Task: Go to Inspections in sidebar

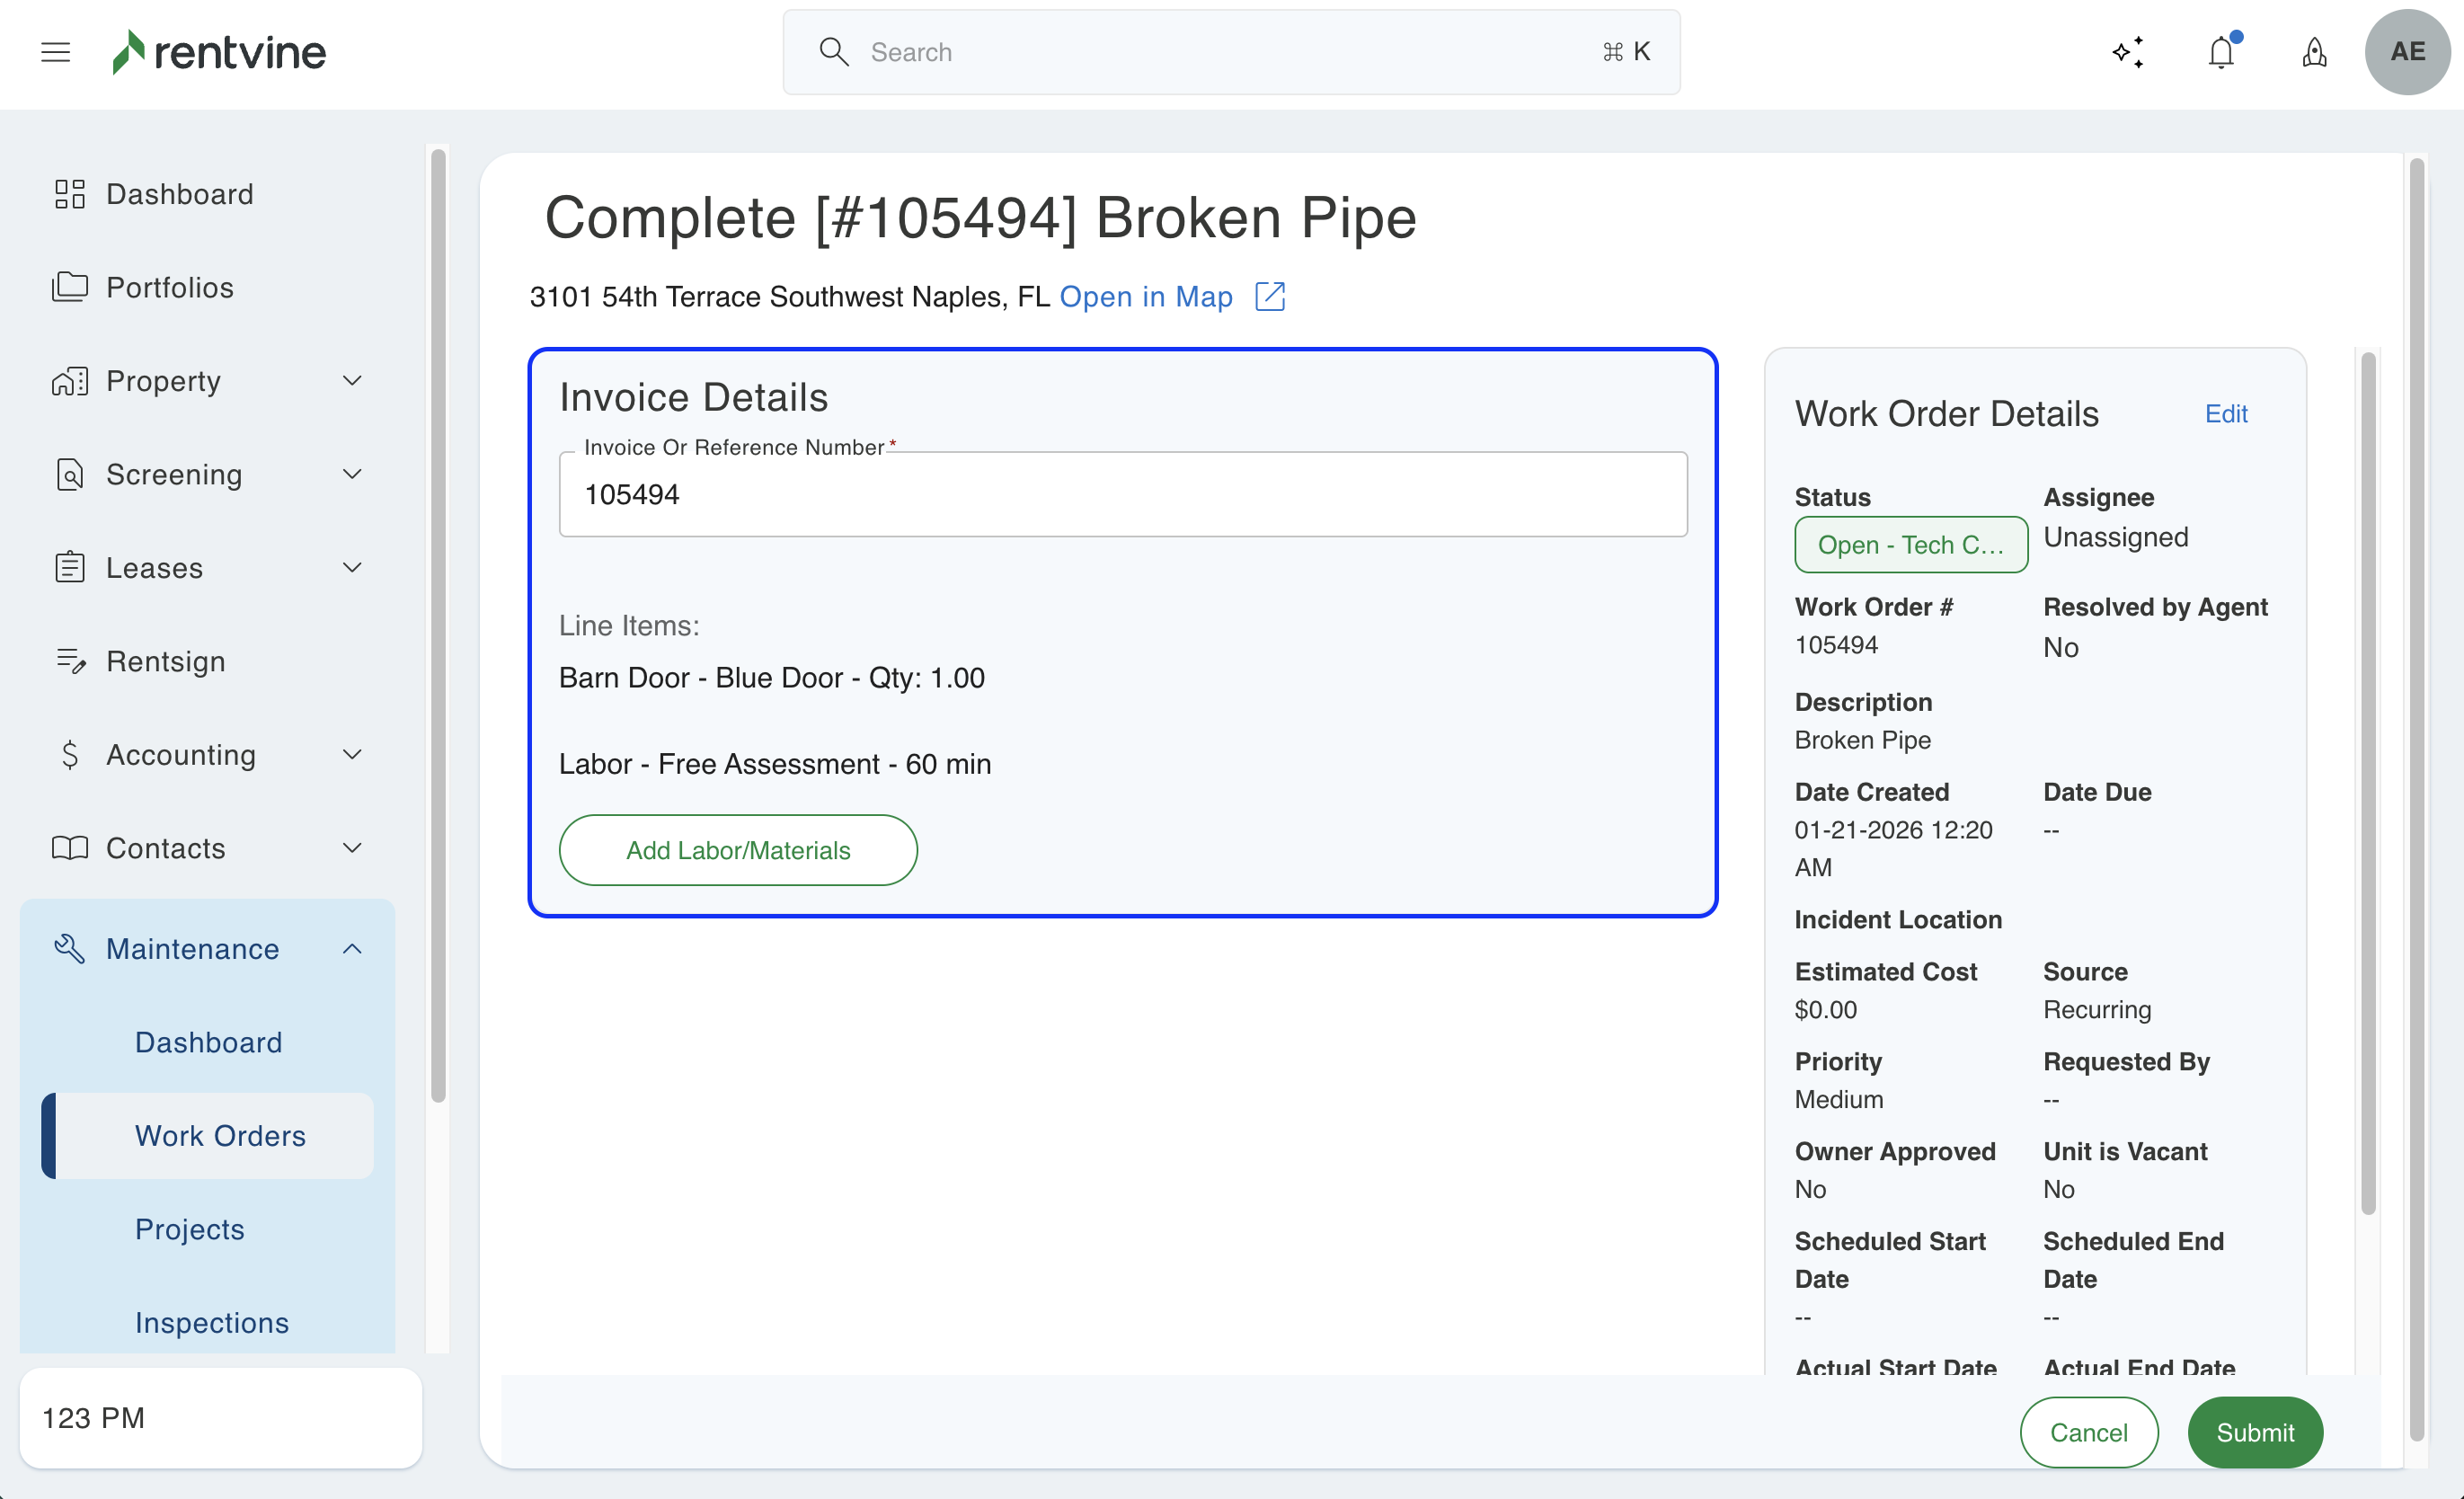Action: [x=211, y=1322]
